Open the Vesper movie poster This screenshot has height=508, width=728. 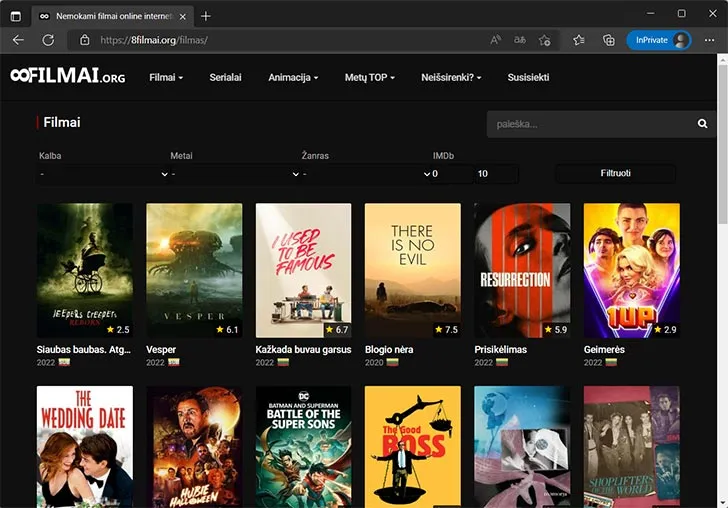194,270
